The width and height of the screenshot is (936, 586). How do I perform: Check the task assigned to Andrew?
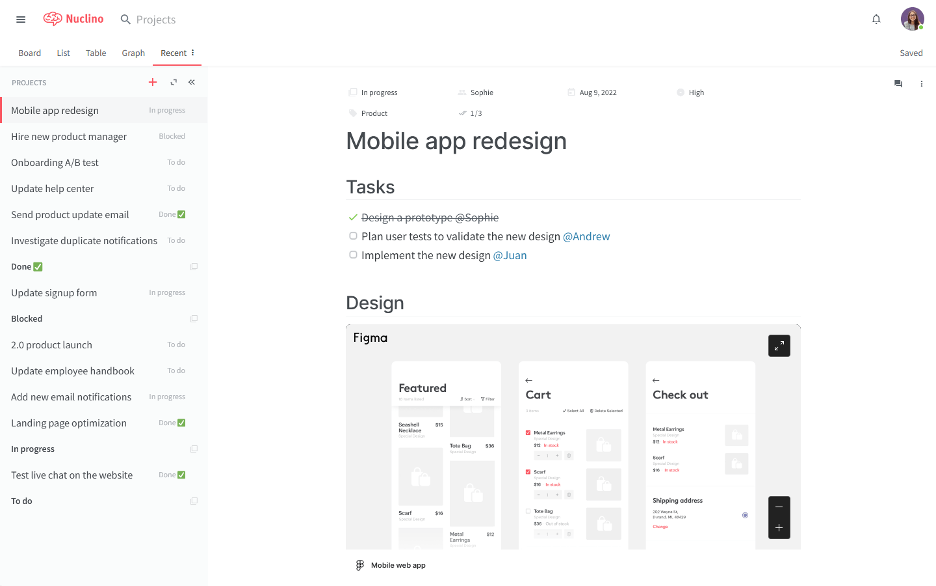tap(352, 235)
